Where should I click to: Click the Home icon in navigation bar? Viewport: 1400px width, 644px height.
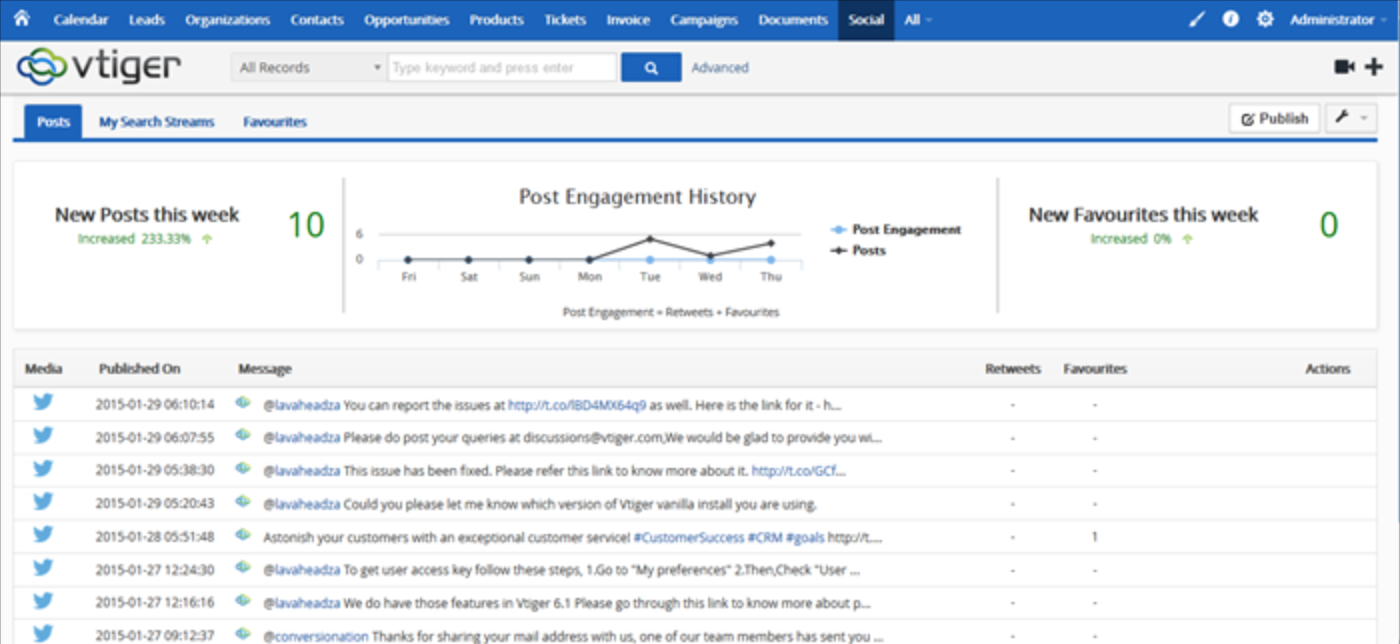pos(21,19)
